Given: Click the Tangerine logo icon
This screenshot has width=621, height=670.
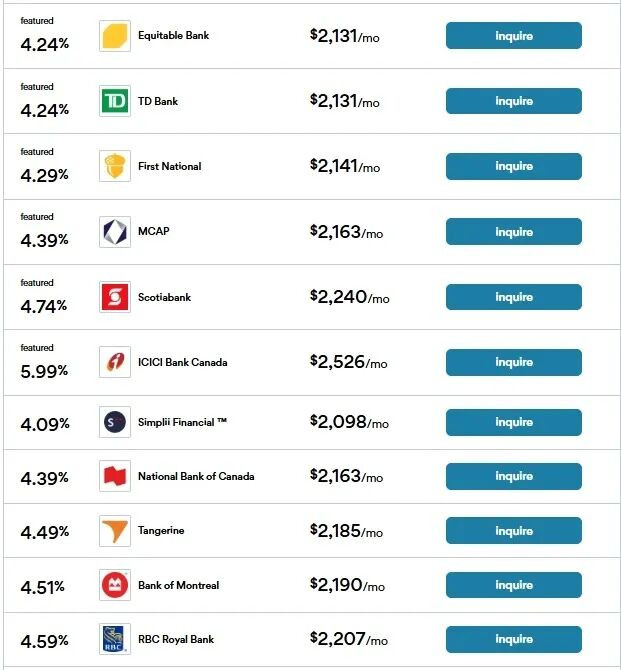Looking at the screenshot, I should point(115,531).
